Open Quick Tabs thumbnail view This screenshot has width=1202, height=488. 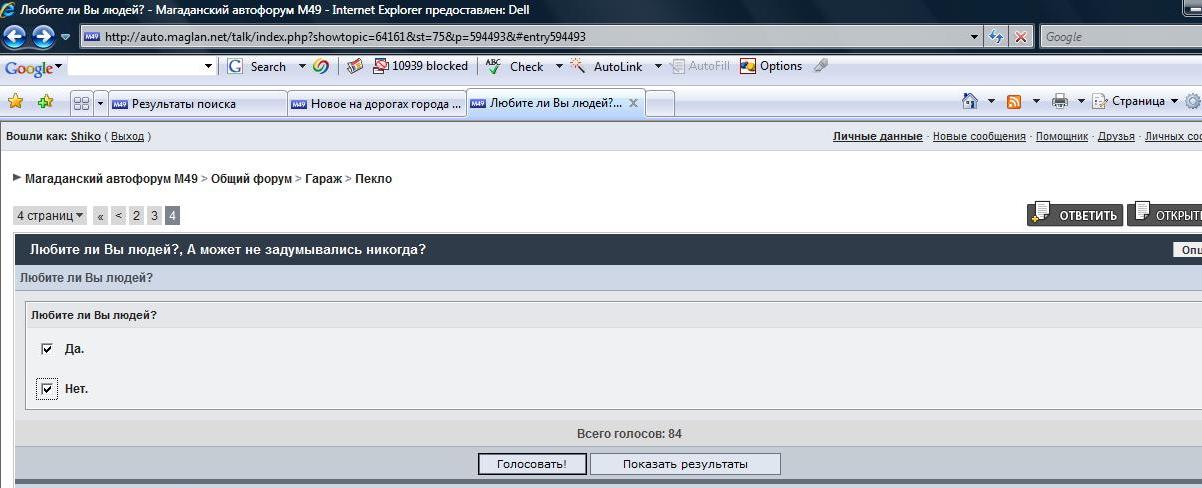(x=81, y=103)
